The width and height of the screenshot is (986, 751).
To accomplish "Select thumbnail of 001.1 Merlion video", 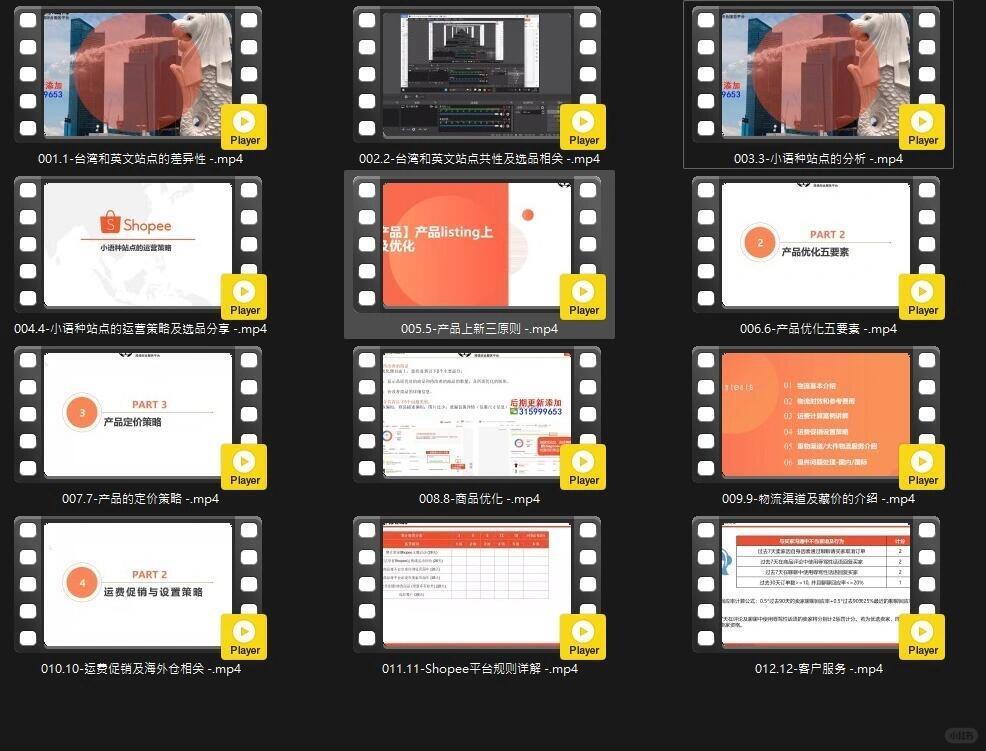I will click(138, 74).
